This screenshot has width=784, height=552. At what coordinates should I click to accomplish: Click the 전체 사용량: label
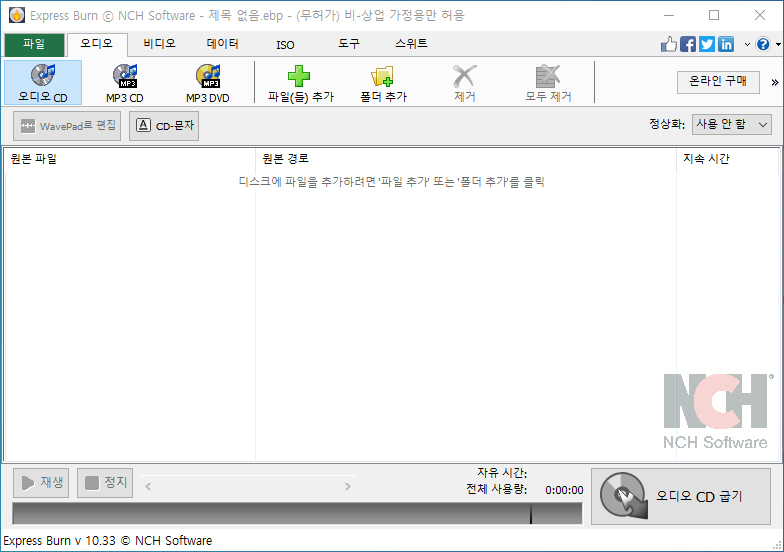click(496, 489)
